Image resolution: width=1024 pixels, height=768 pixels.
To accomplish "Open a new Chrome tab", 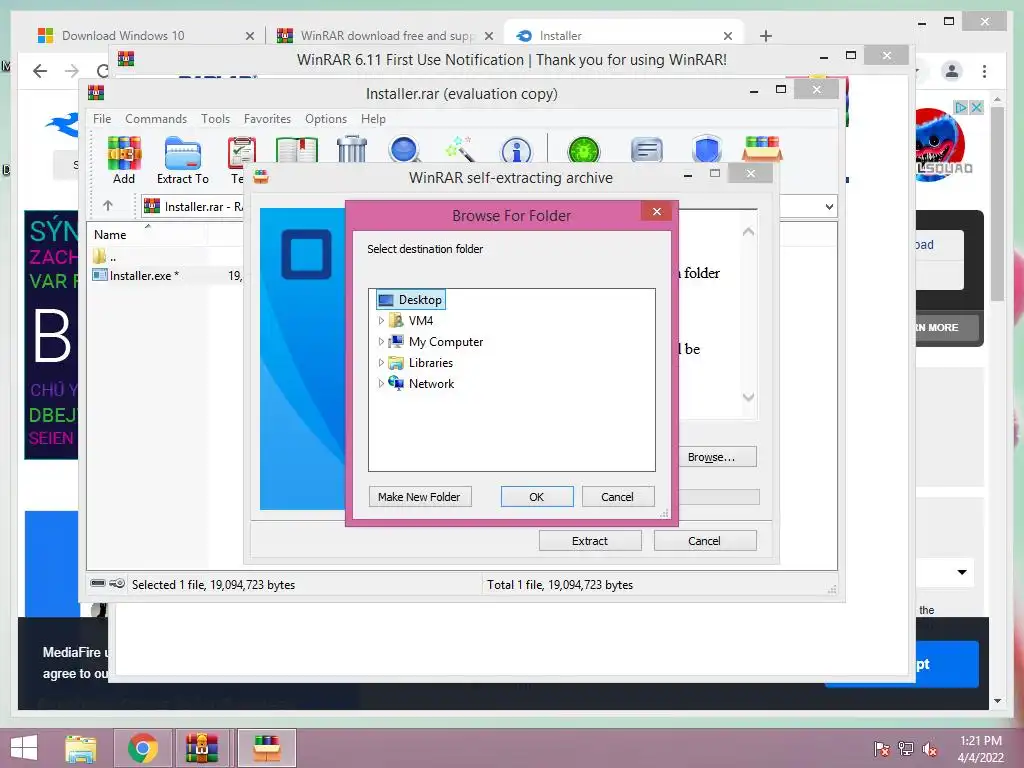I will (766, 36).
